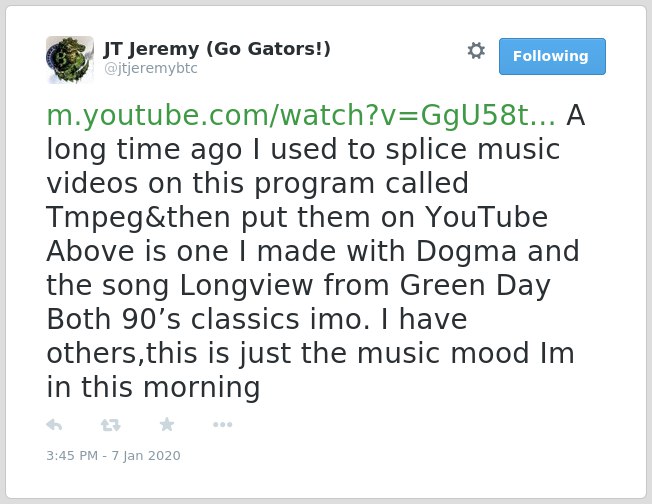The height and width of the screenshot is (504, 652).
Task: Unfollow by clicking the blue Following button
Action: coord(552,56)
